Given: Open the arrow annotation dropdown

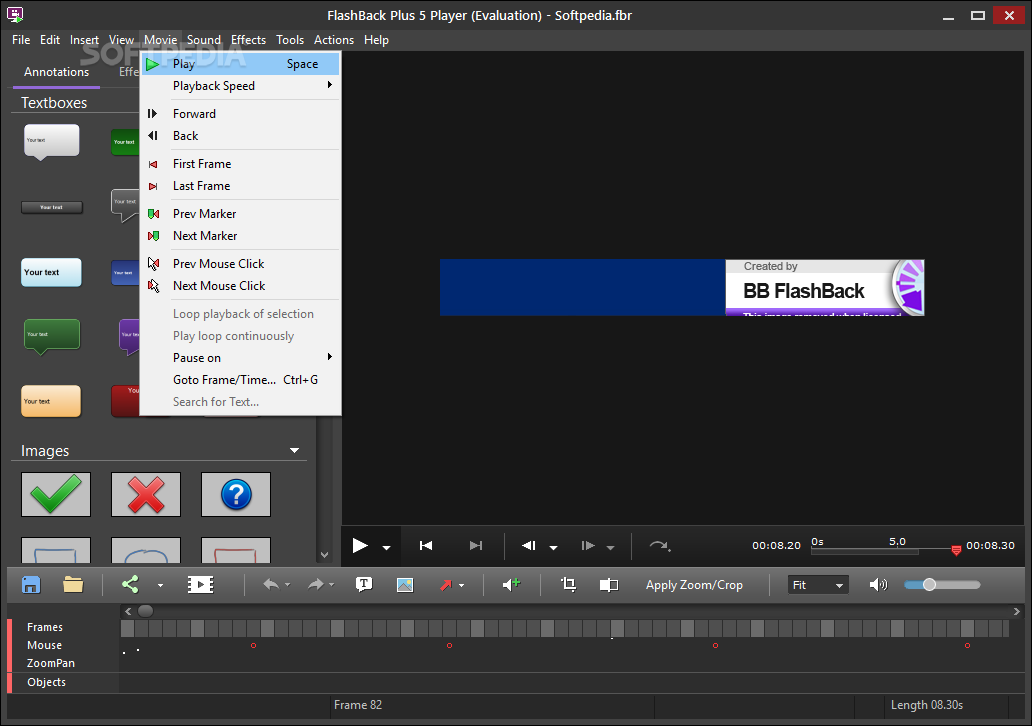Looking at the screenshot, I should pyautogui.click(x=461, y=585).
